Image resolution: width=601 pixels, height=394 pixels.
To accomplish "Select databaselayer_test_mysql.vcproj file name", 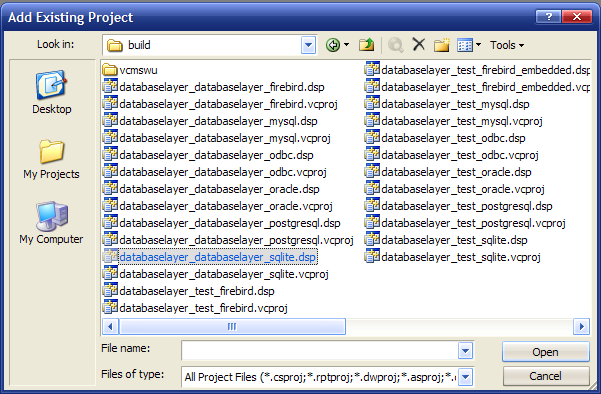I will pos(462,121).
